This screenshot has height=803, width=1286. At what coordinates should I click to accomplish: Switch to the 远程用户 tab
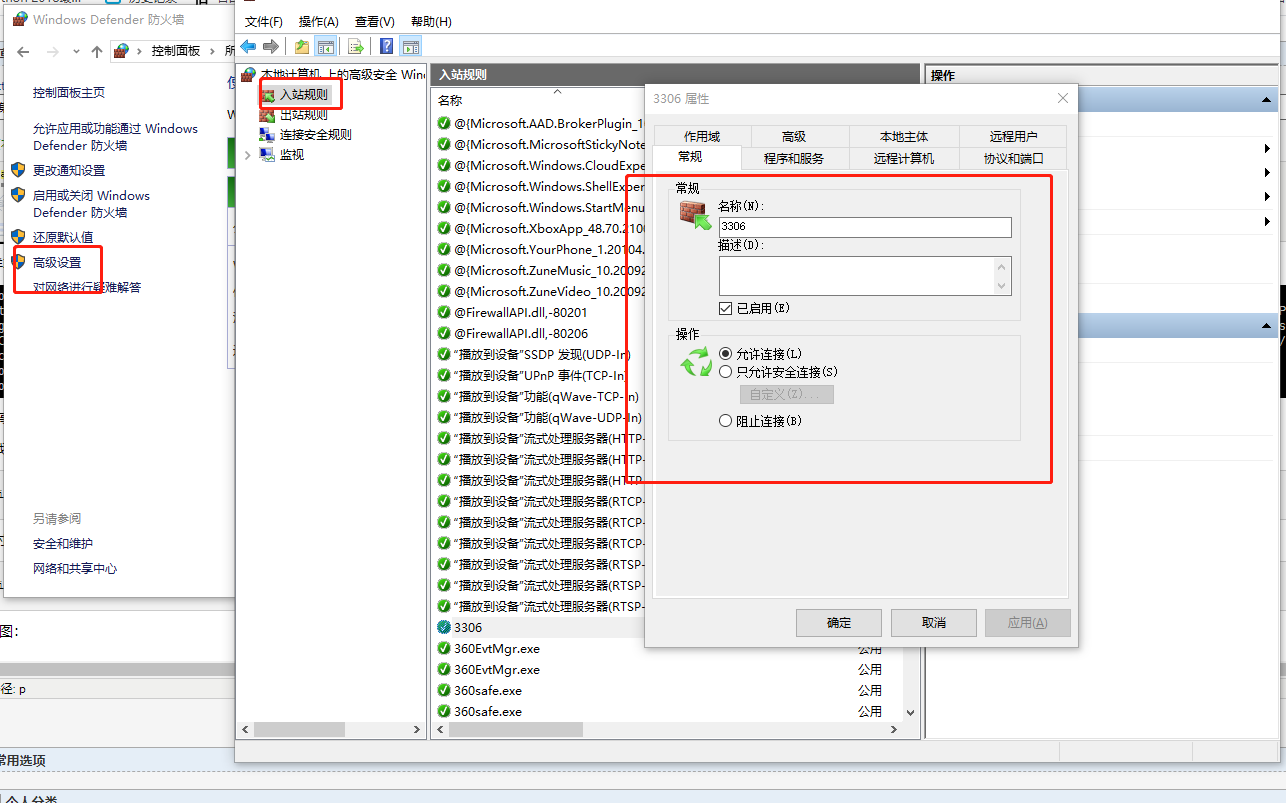[x=1013, y=137]
